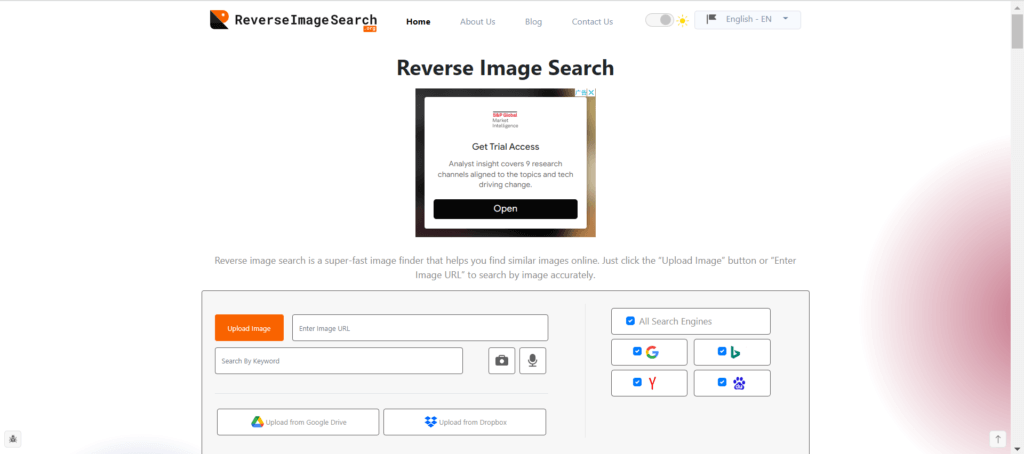This screenshot has width=1024, height=454.
Task: Open the Contact Us page
Action: 592,22
